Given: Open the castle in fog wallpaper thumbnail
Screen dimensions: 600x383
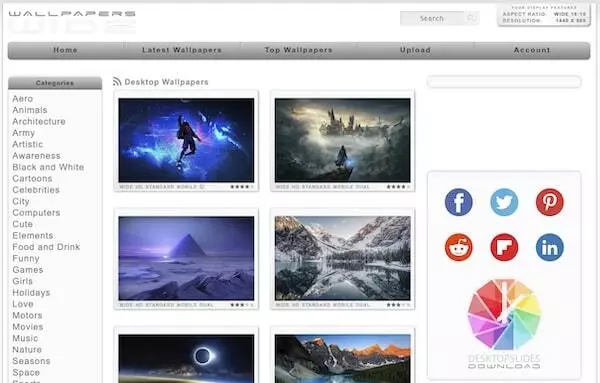Looking at the screenshot, I should [x=342, y=140].
